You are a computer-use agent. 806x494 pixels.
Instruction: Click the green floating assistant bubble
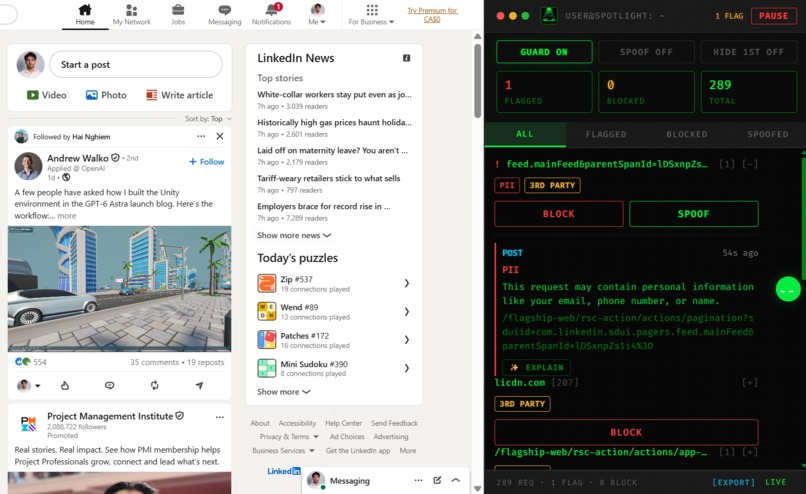(x=788, y=289)
